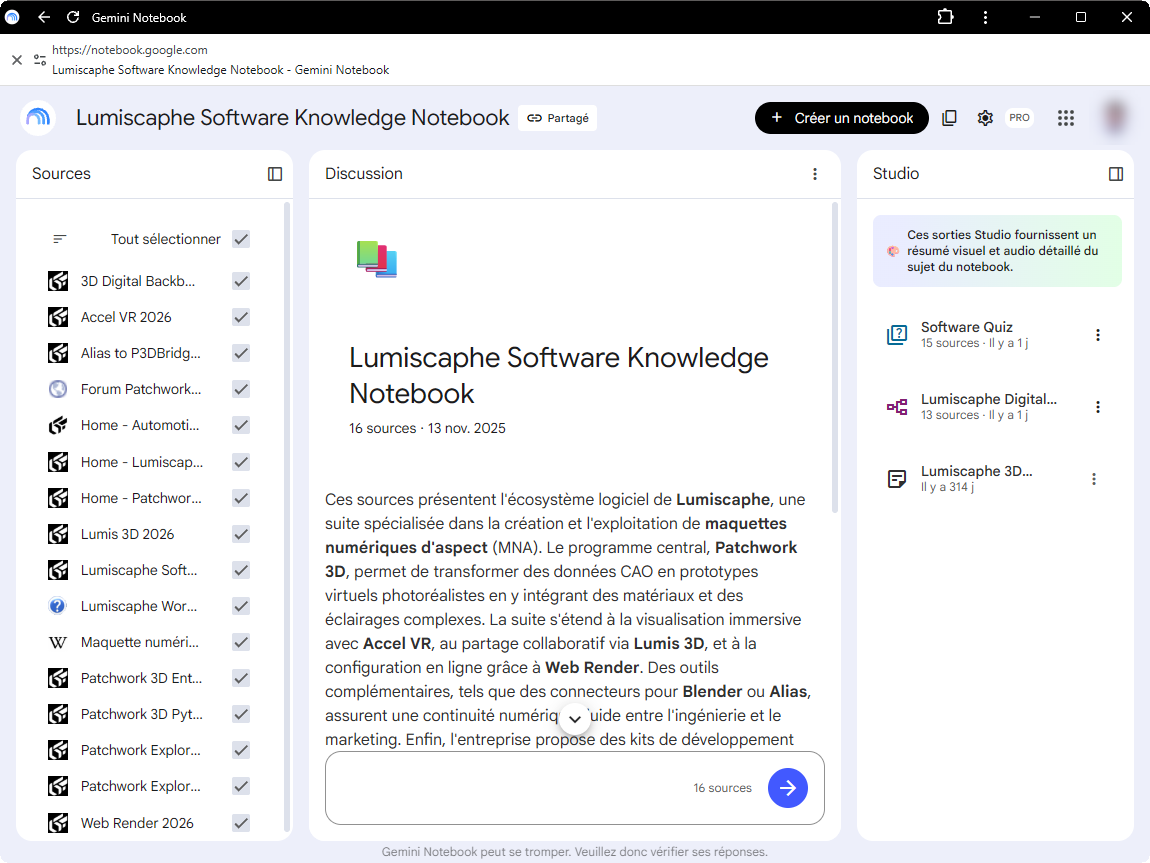Click the Software Quiz icon
The height and width of the screenshot is (863, 1150).
point(897,334)
